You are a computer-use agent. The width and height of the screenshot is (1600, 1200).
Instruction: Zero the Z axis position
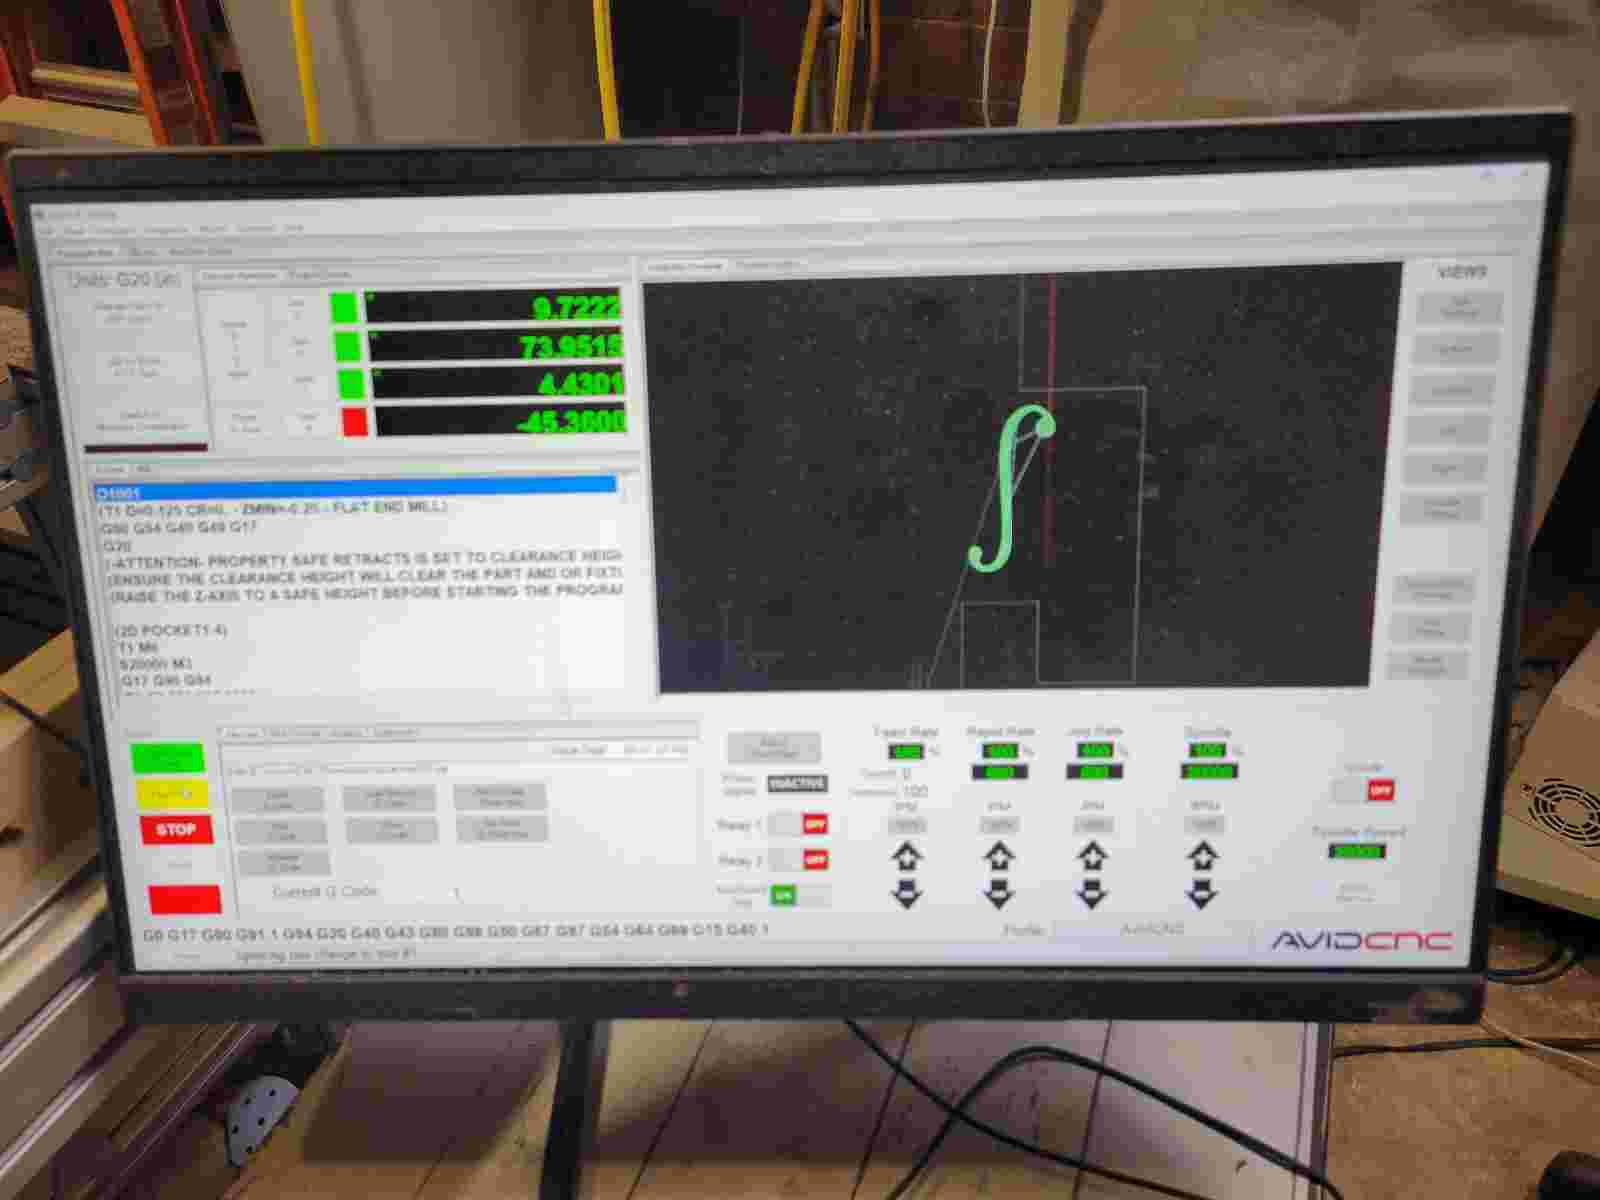303,384
